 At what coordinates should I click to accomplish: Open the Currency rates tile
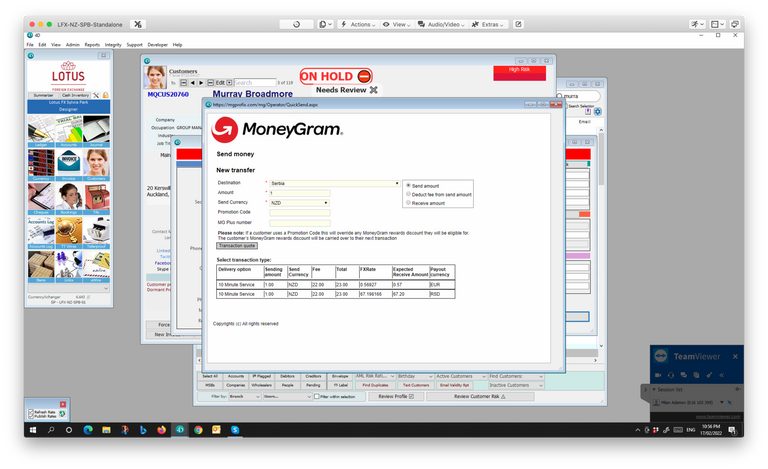coord(41,165)
